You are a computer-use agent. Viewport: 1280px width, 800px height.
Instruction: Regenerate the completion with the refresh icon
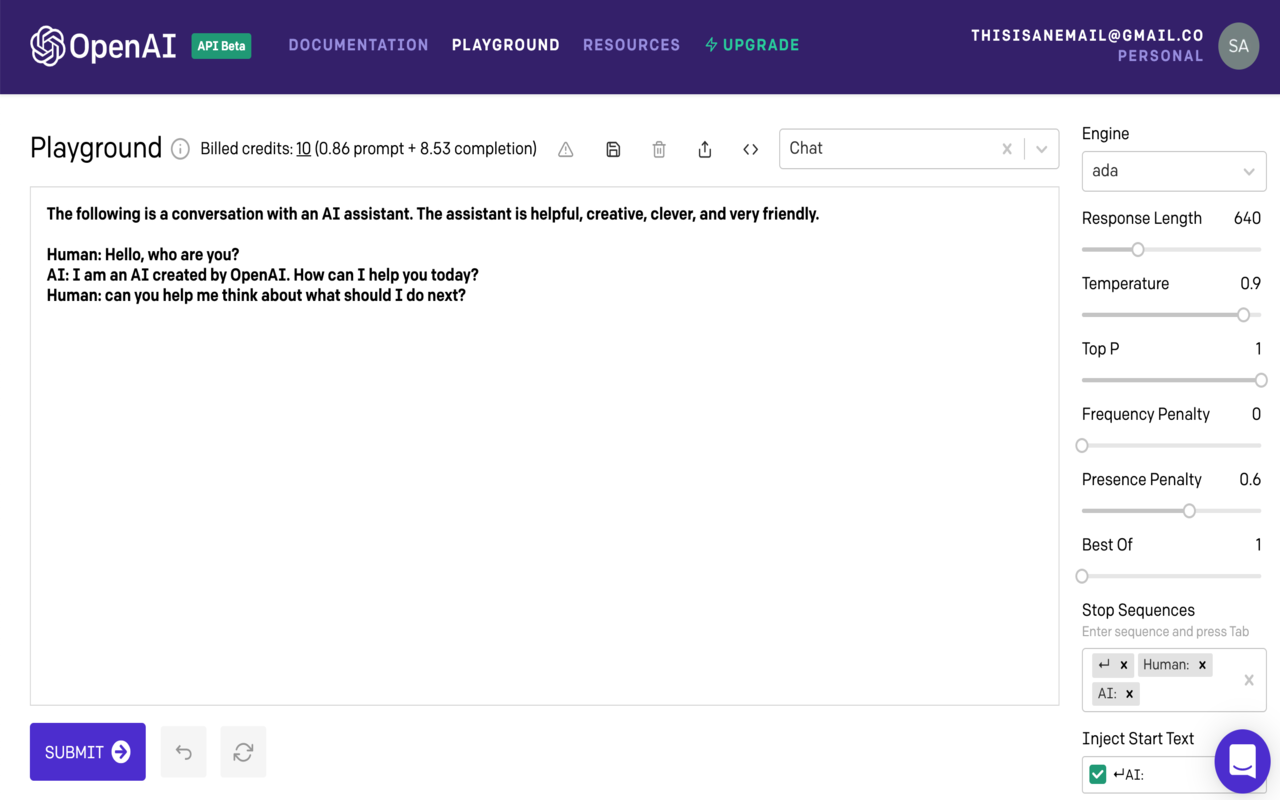coord(243,752)
